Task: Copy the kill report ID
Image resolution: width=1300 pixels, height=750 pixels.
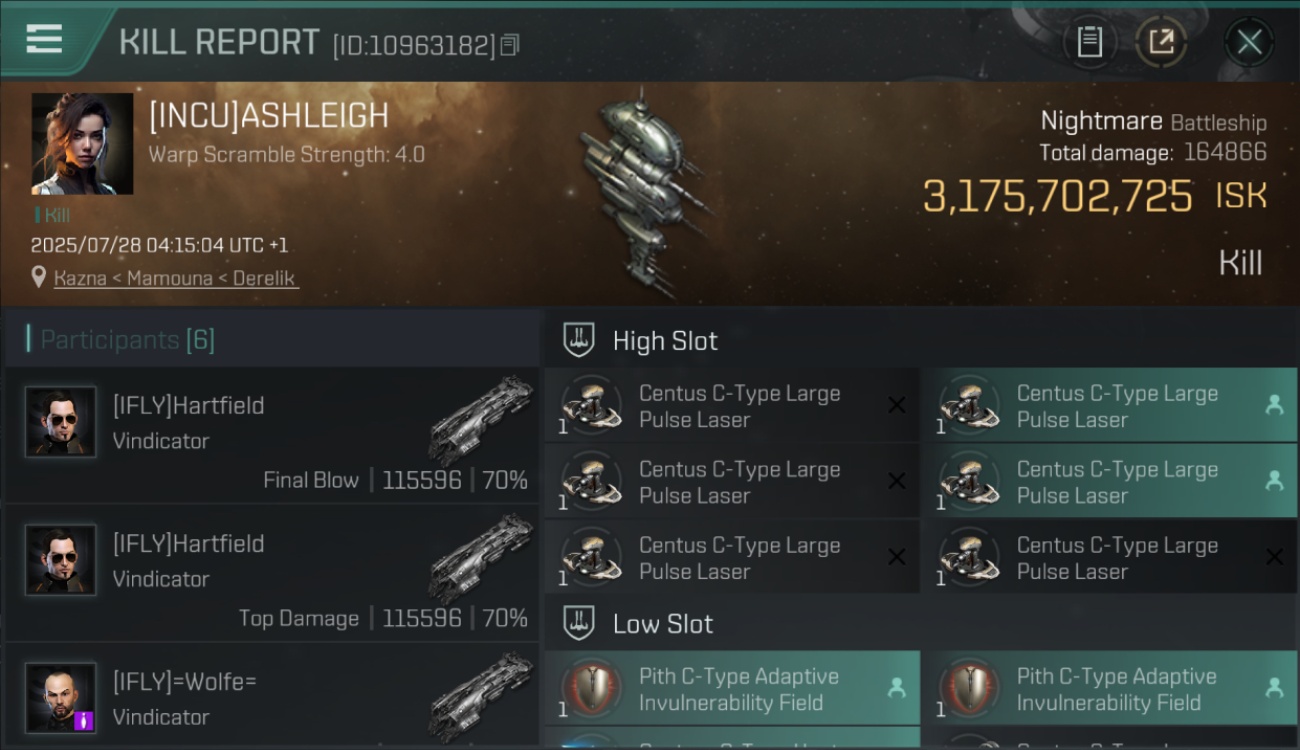Action: (x=510, y=45)
